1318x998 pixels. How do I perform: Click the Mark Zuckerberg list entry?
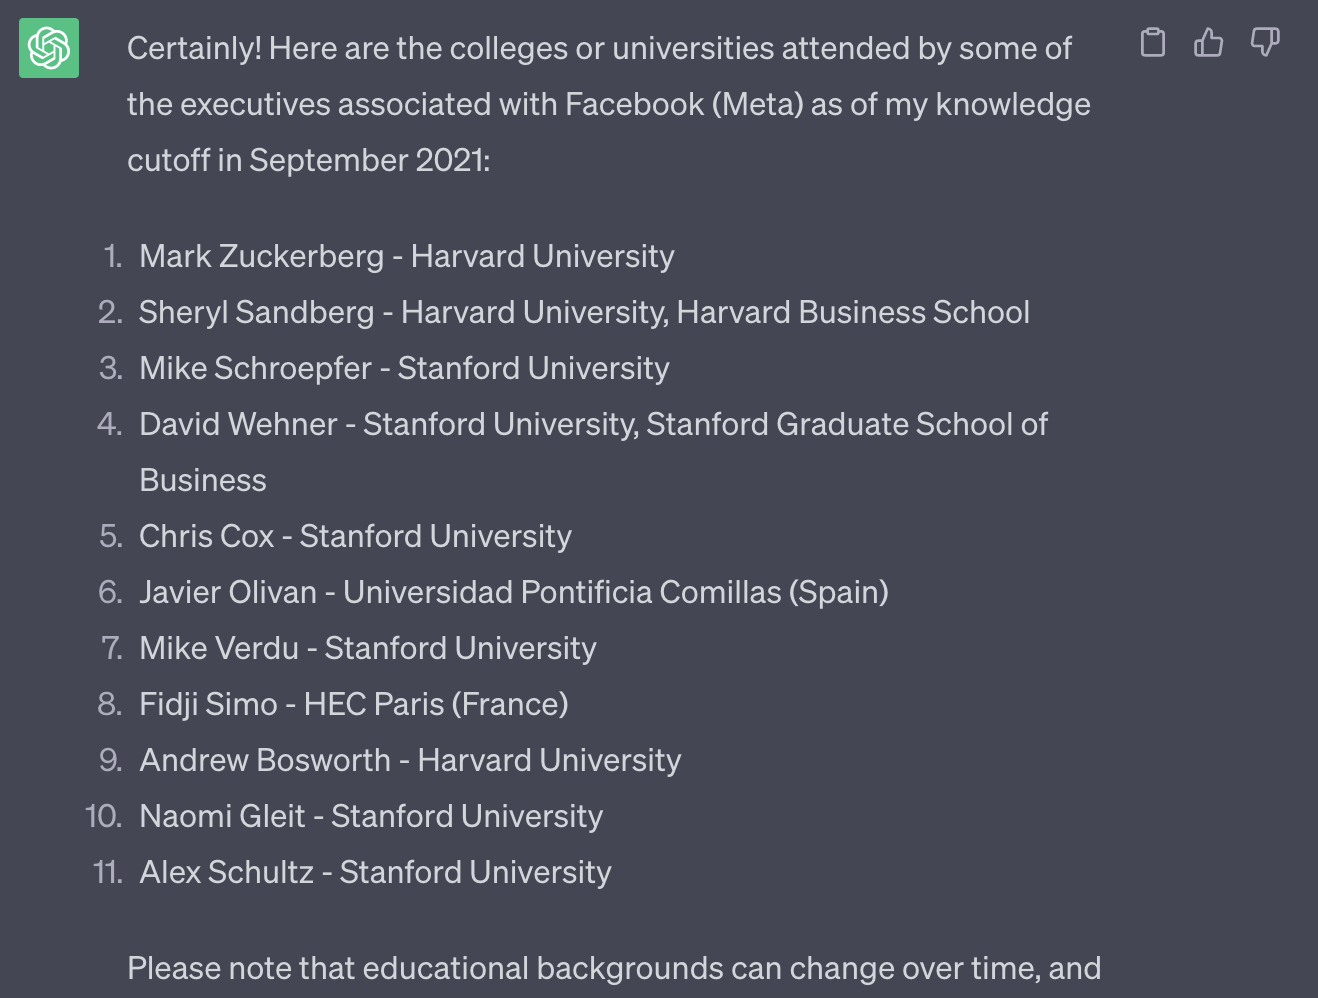[407, 256]
